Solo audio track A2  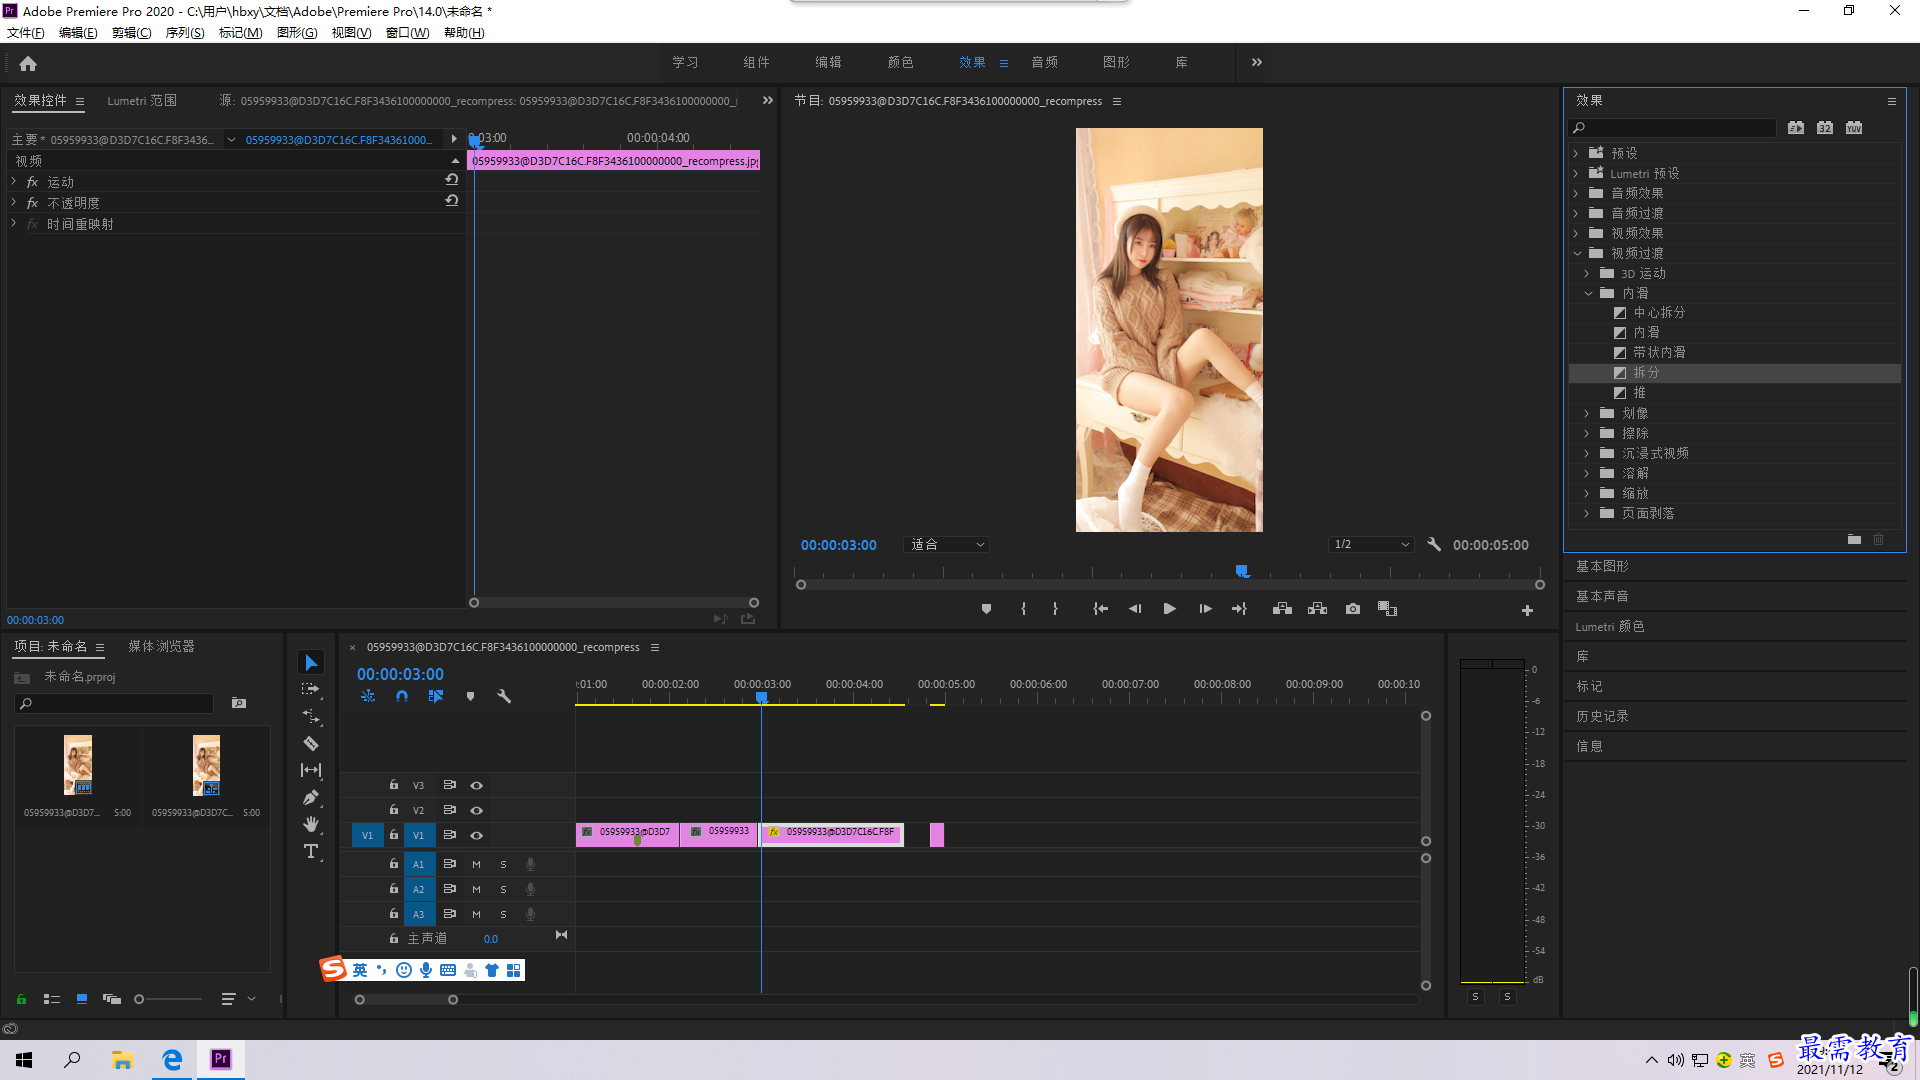pos(503,890)
